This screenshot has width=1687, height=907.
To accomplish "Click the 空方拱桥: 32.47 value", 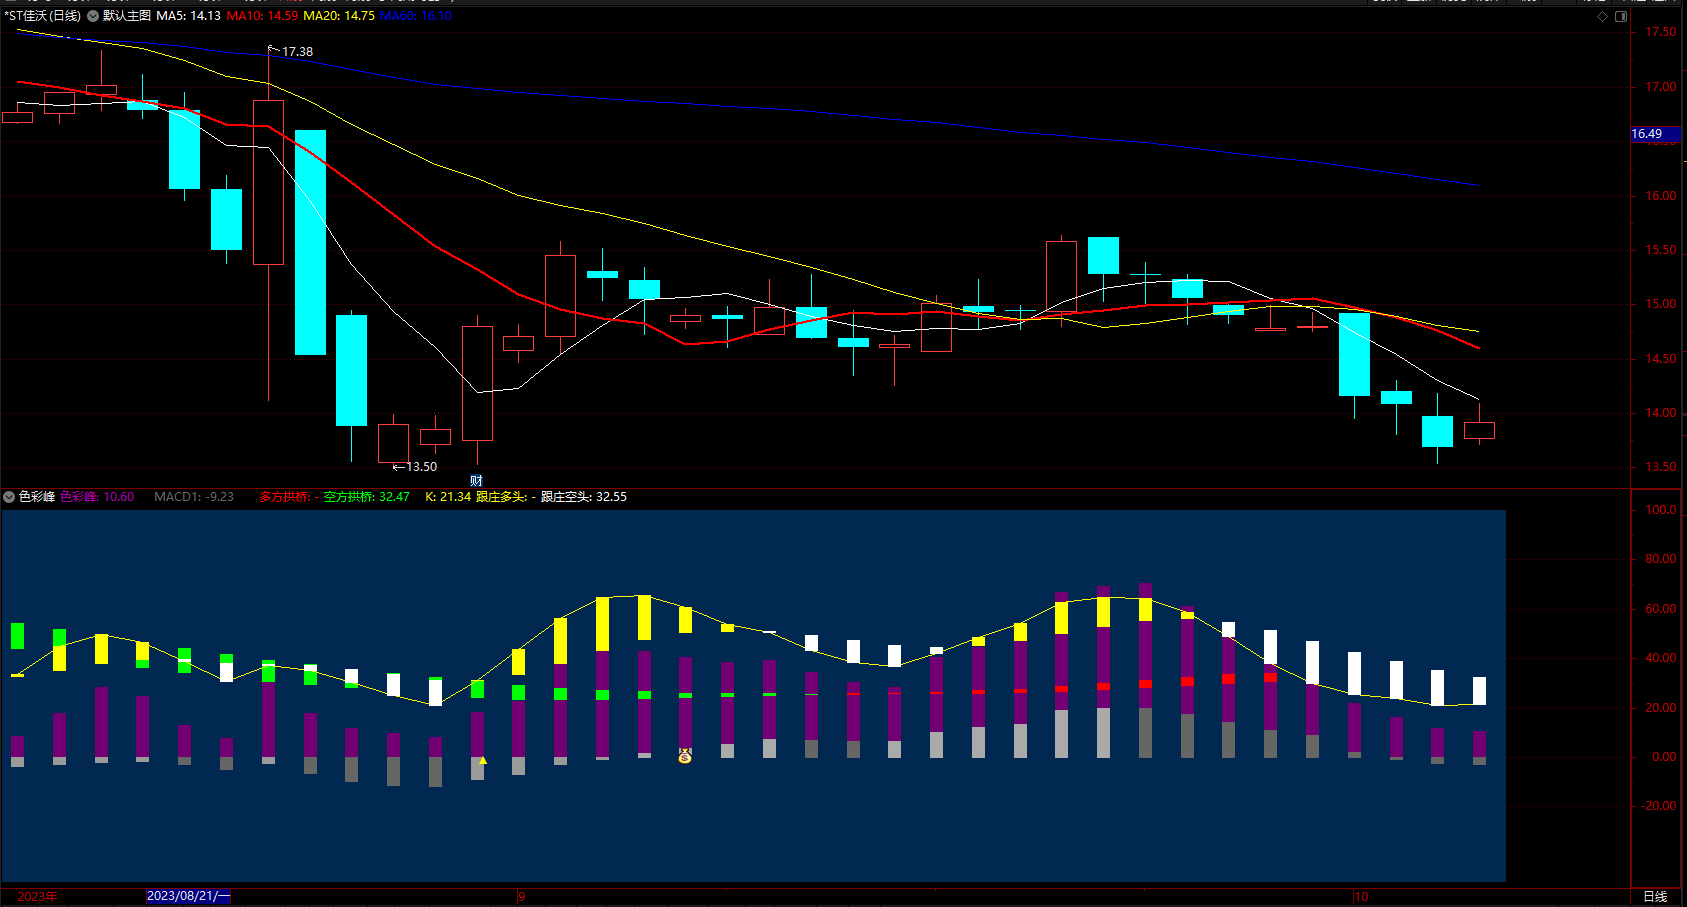I will [366, 497].
